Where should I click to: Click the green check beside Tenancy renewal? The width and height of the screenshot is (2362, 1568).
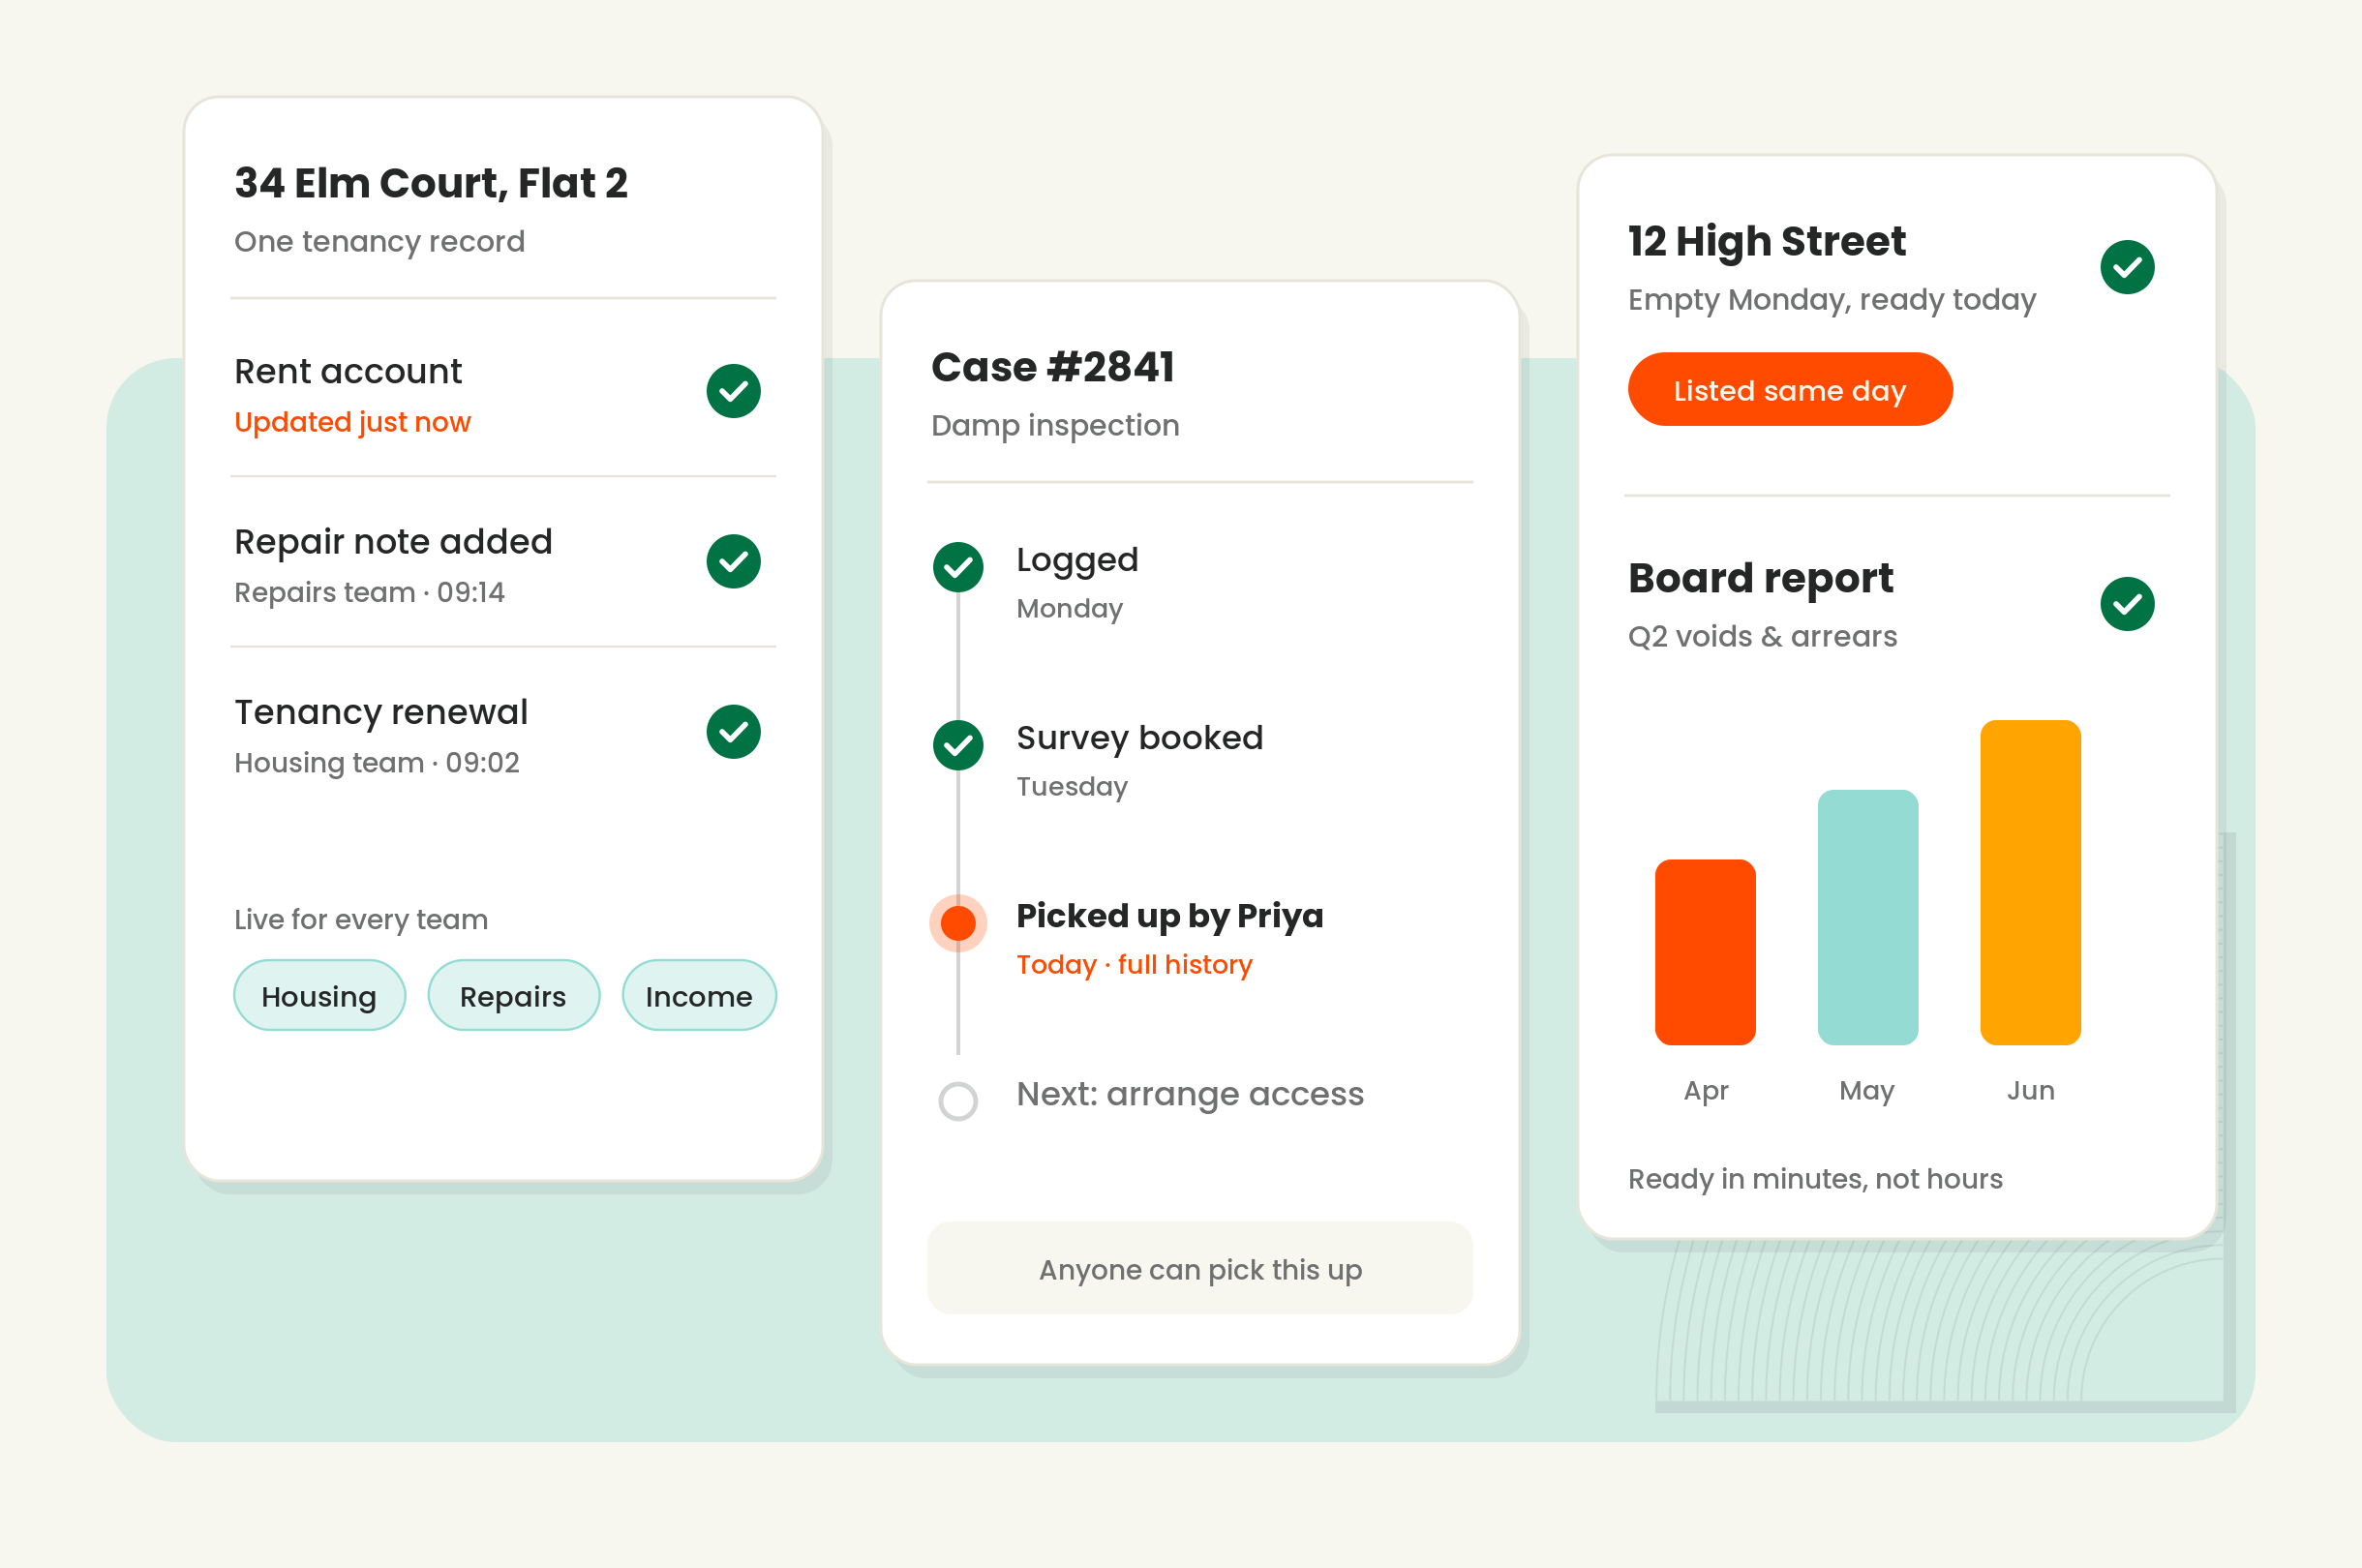(x=733, y=732)
